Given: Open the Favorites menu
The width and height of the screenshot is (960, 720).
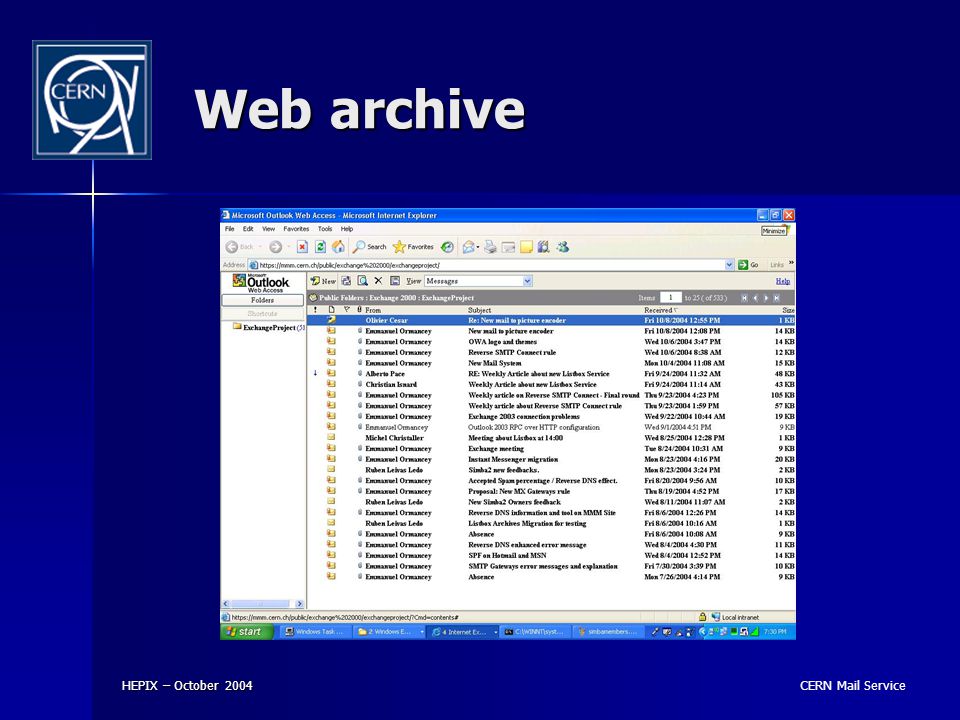Looking at the screenshot, I should [296, 229].
